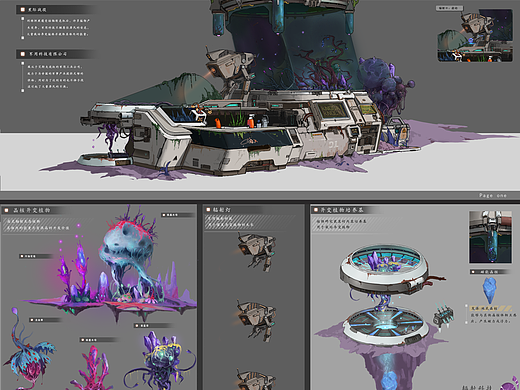
Task: Click the small label above the scene thumbnail
Action: click(x=449, y=8)
